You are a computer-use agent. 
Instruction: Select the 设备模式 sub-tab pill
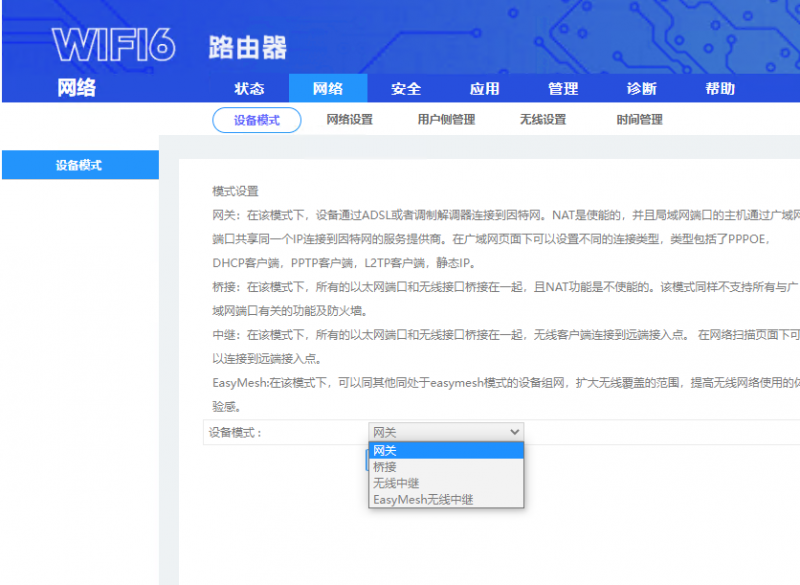(257, 120)
